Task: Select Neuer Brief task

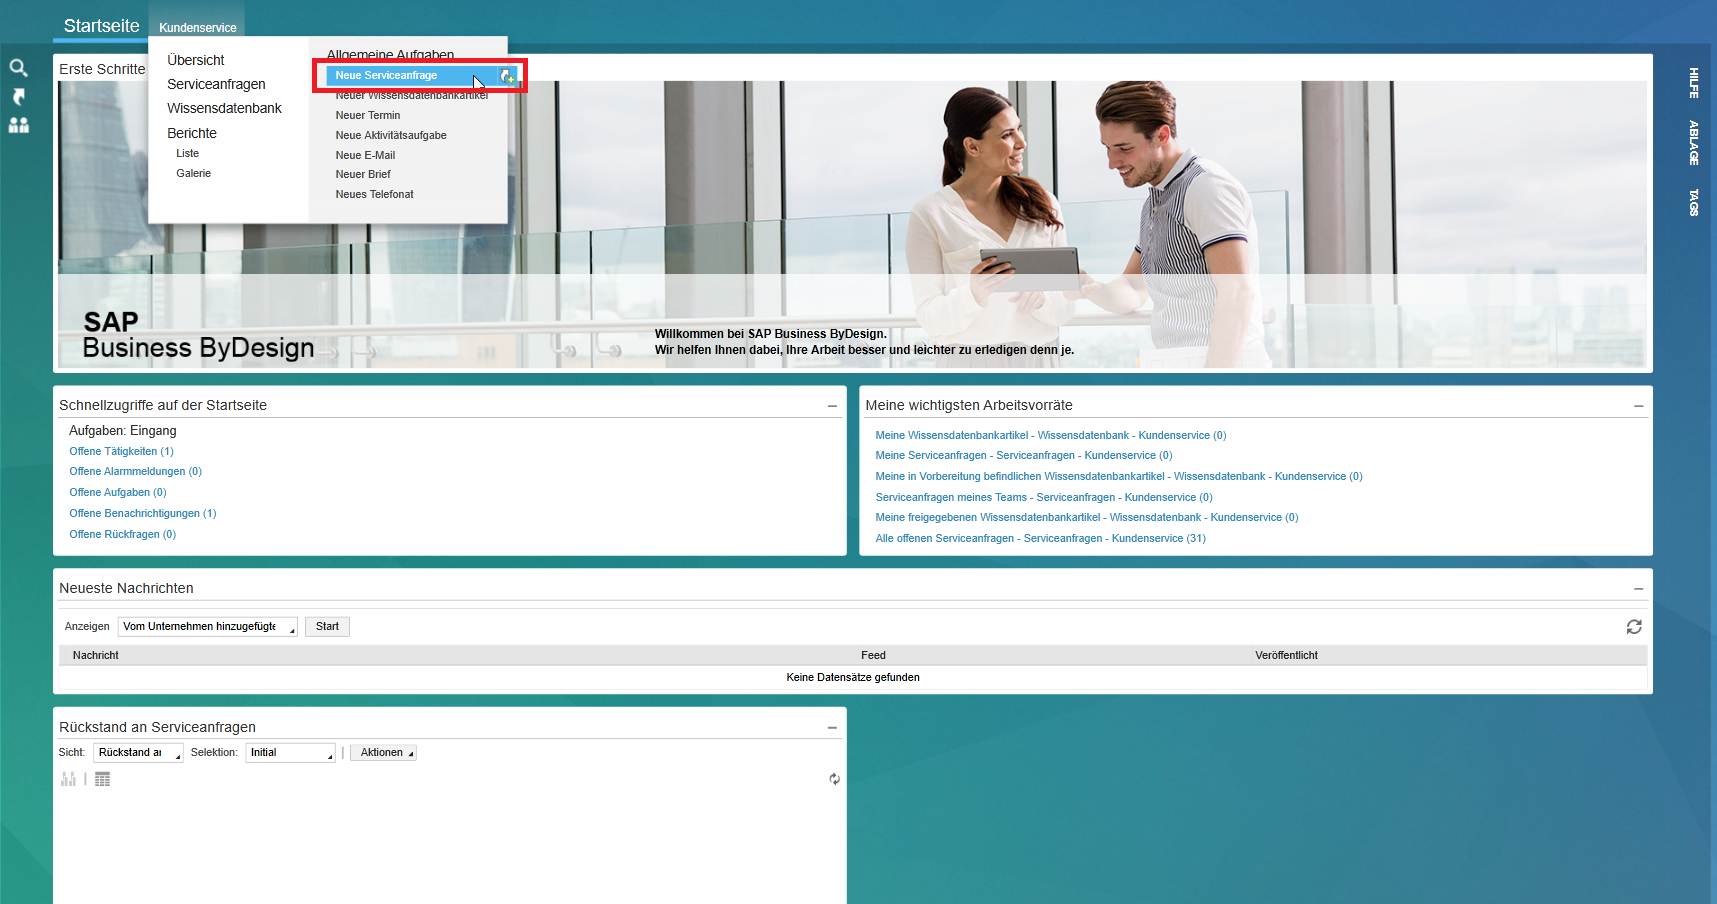Action: click(x=363, y=174)
